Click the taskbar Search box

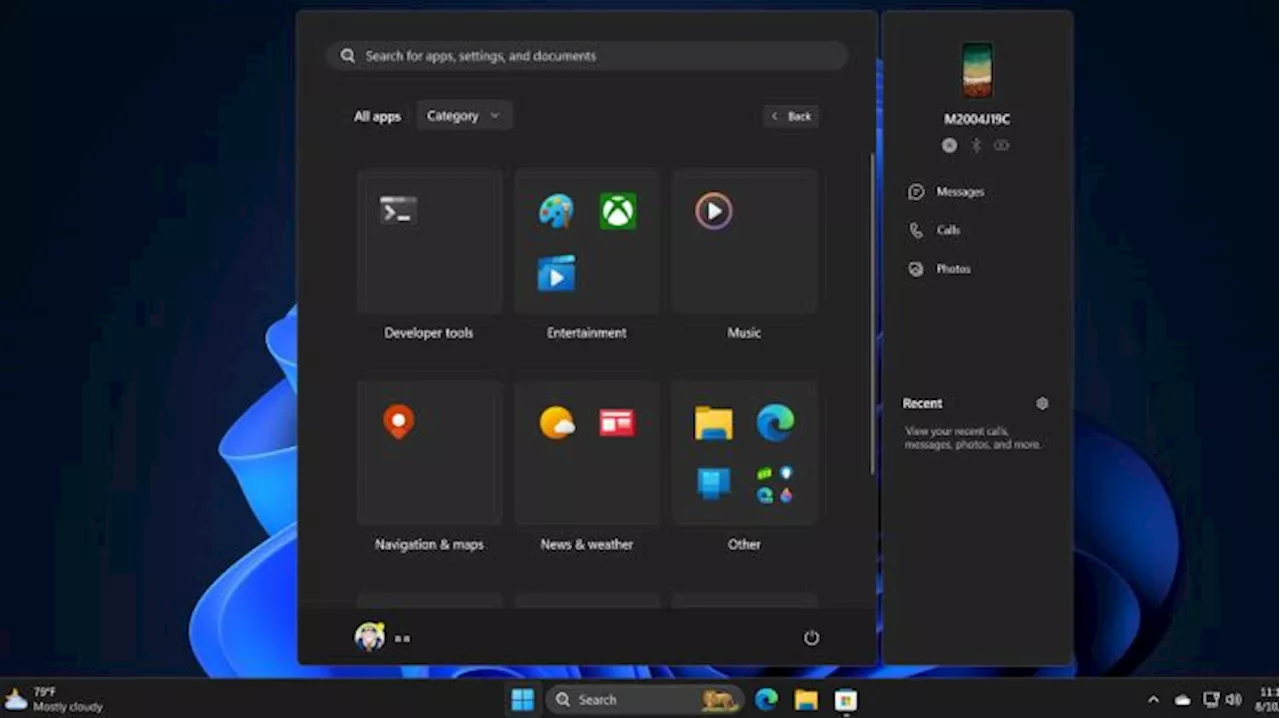coord(645,700)
